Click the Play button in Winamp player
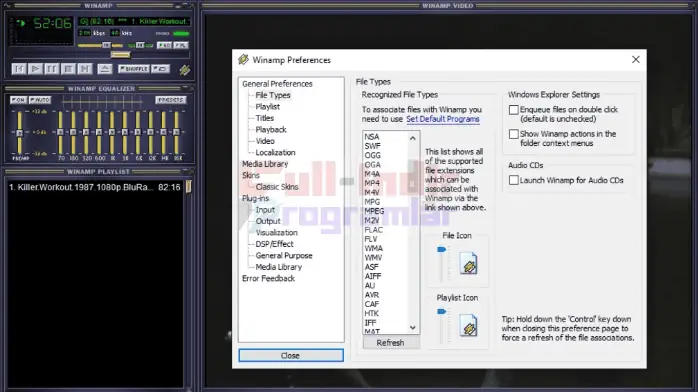698x392 pixels. pyautogui.click(x=35, y=69)
